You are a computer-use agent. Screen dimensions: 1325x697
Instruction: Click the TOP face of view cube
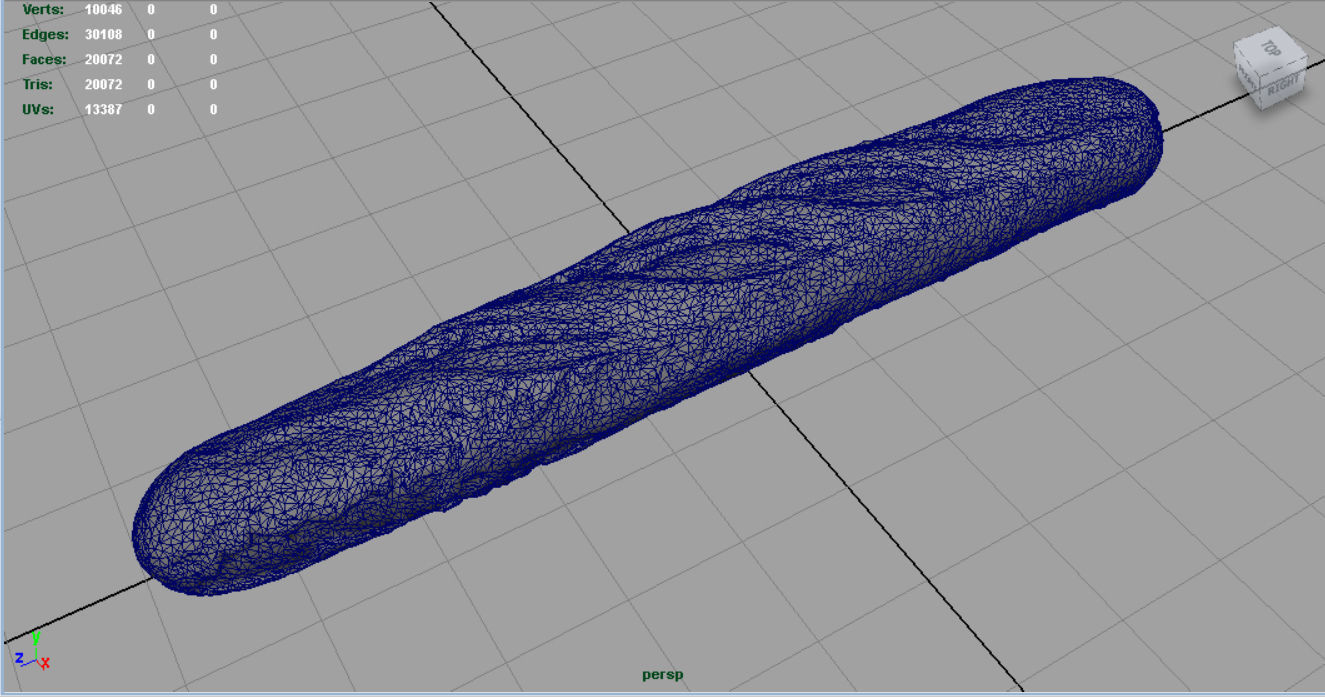pyautogui.click(x=1270, y=48)
